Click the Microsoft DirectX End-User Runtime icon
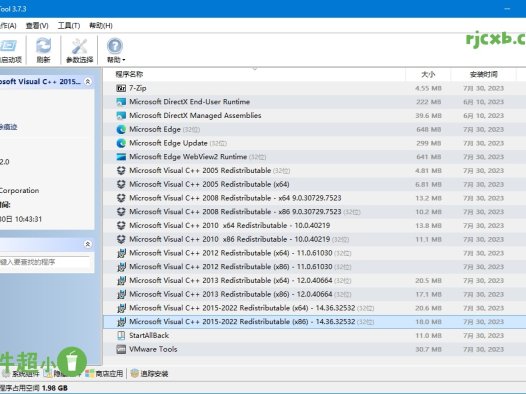 [121, 102]
